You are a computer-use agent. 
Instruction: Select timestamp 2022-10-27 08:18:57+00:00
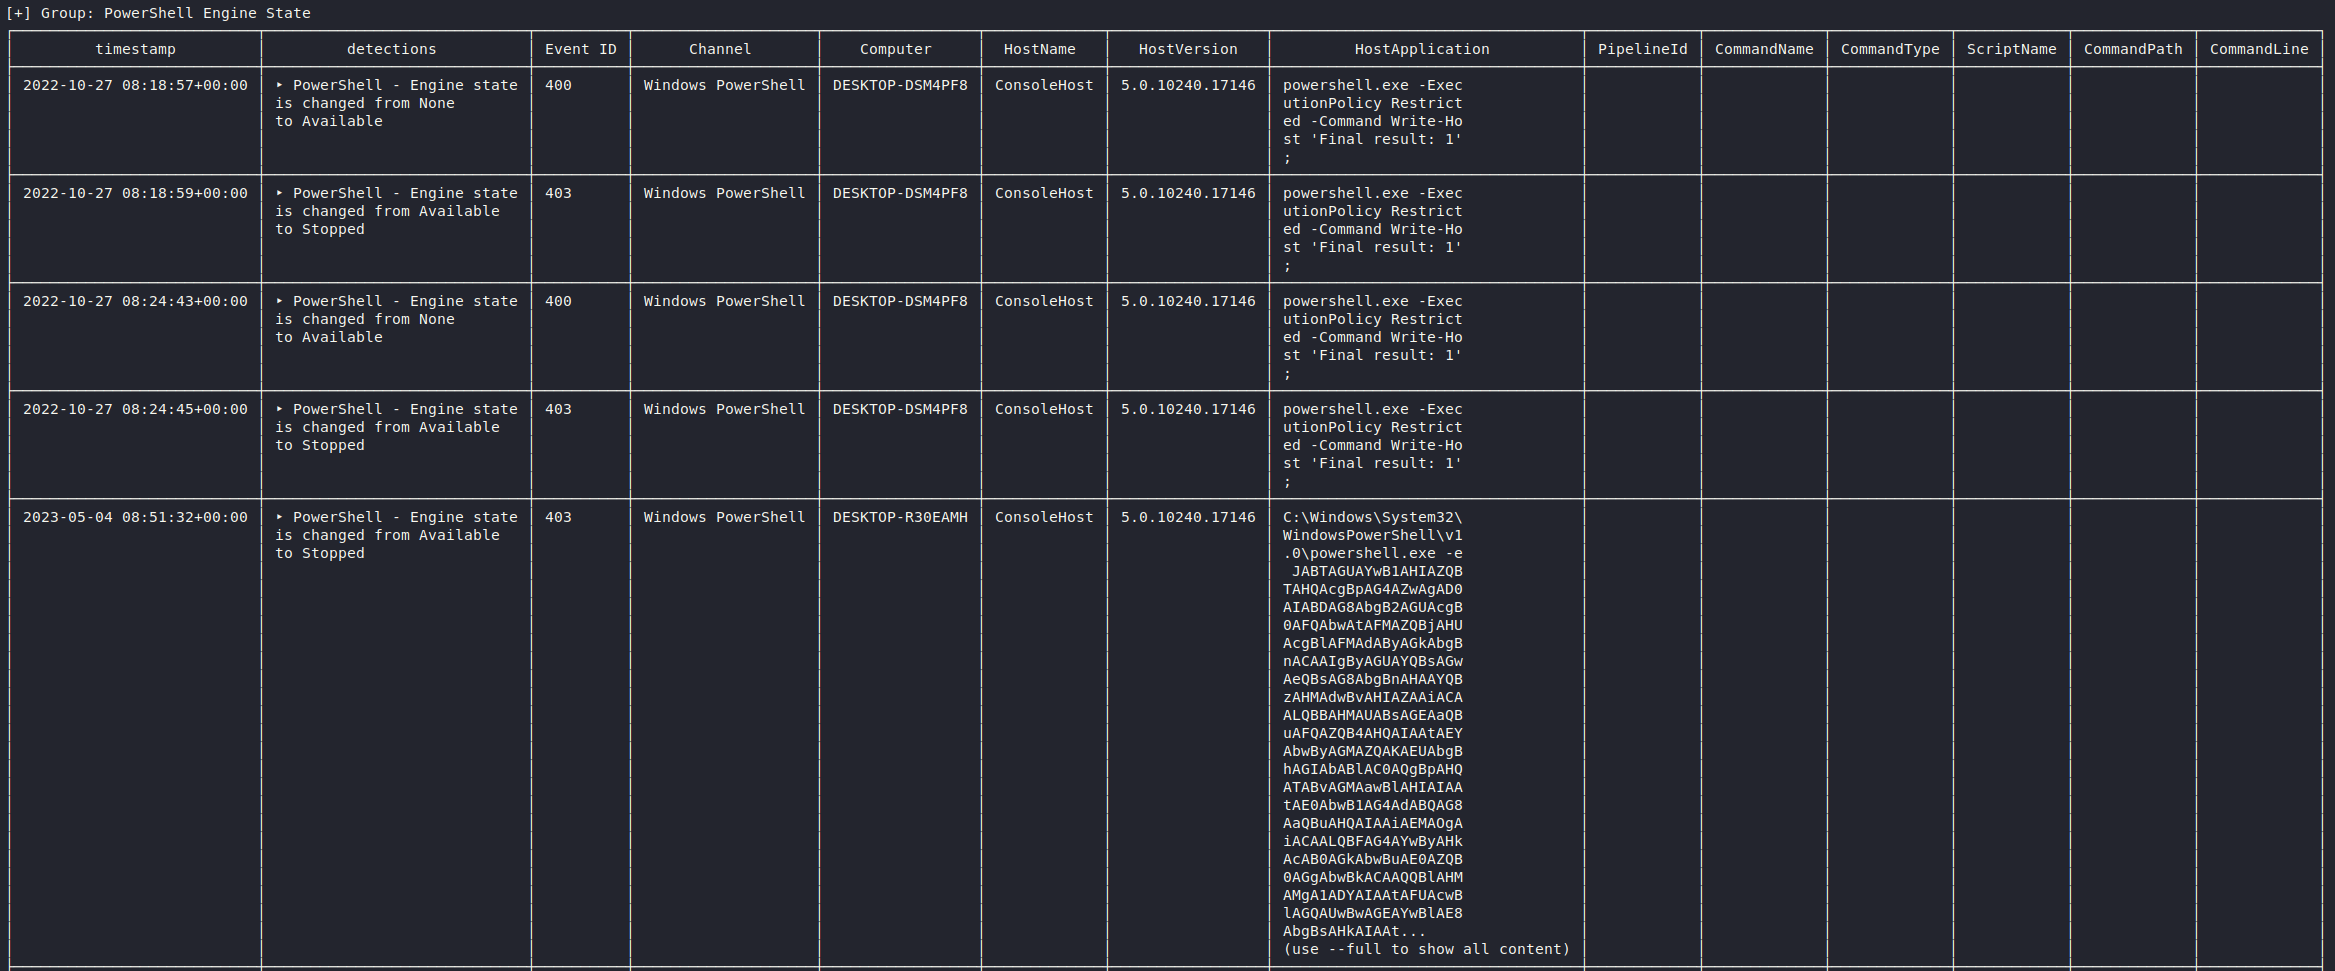[135, 86]
